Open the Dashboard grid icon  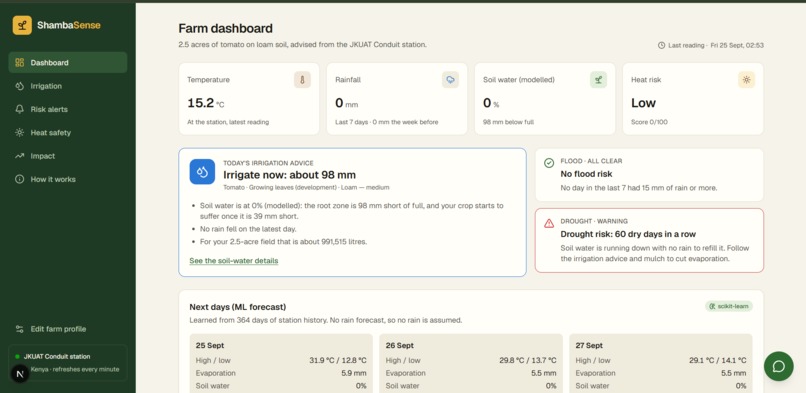(x=20, y=63)
